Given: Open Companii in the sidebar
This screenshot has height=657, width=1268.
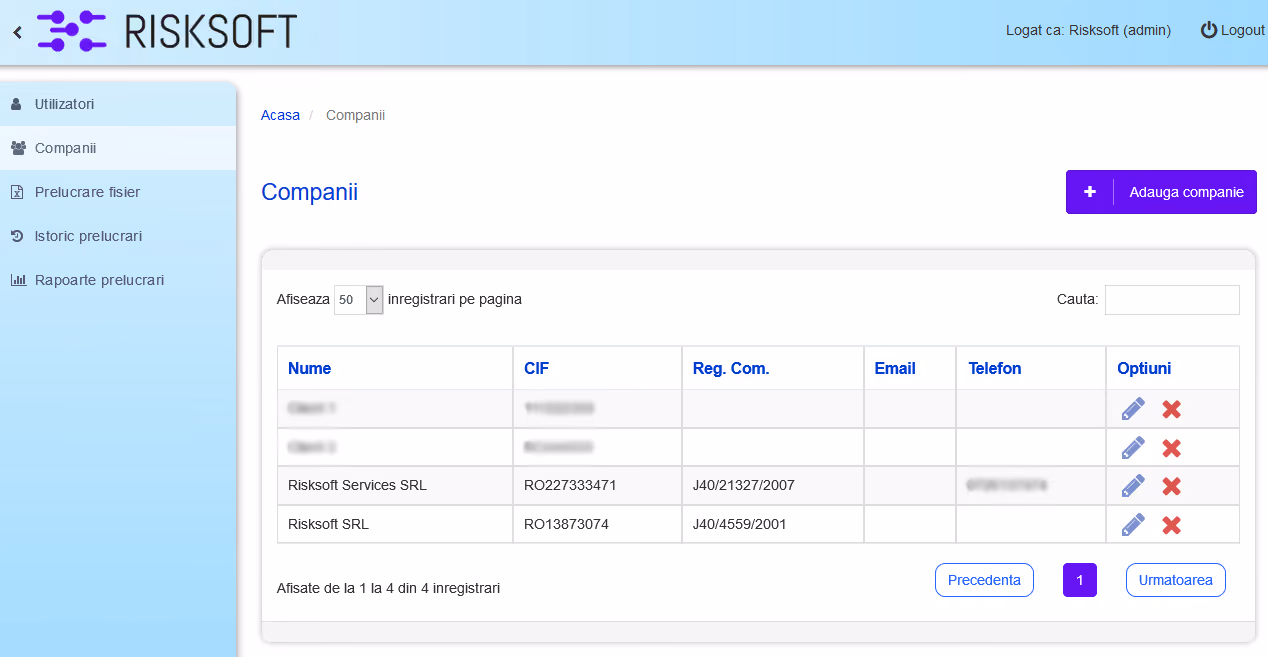Looking at the screenshot, I should 118,148.
